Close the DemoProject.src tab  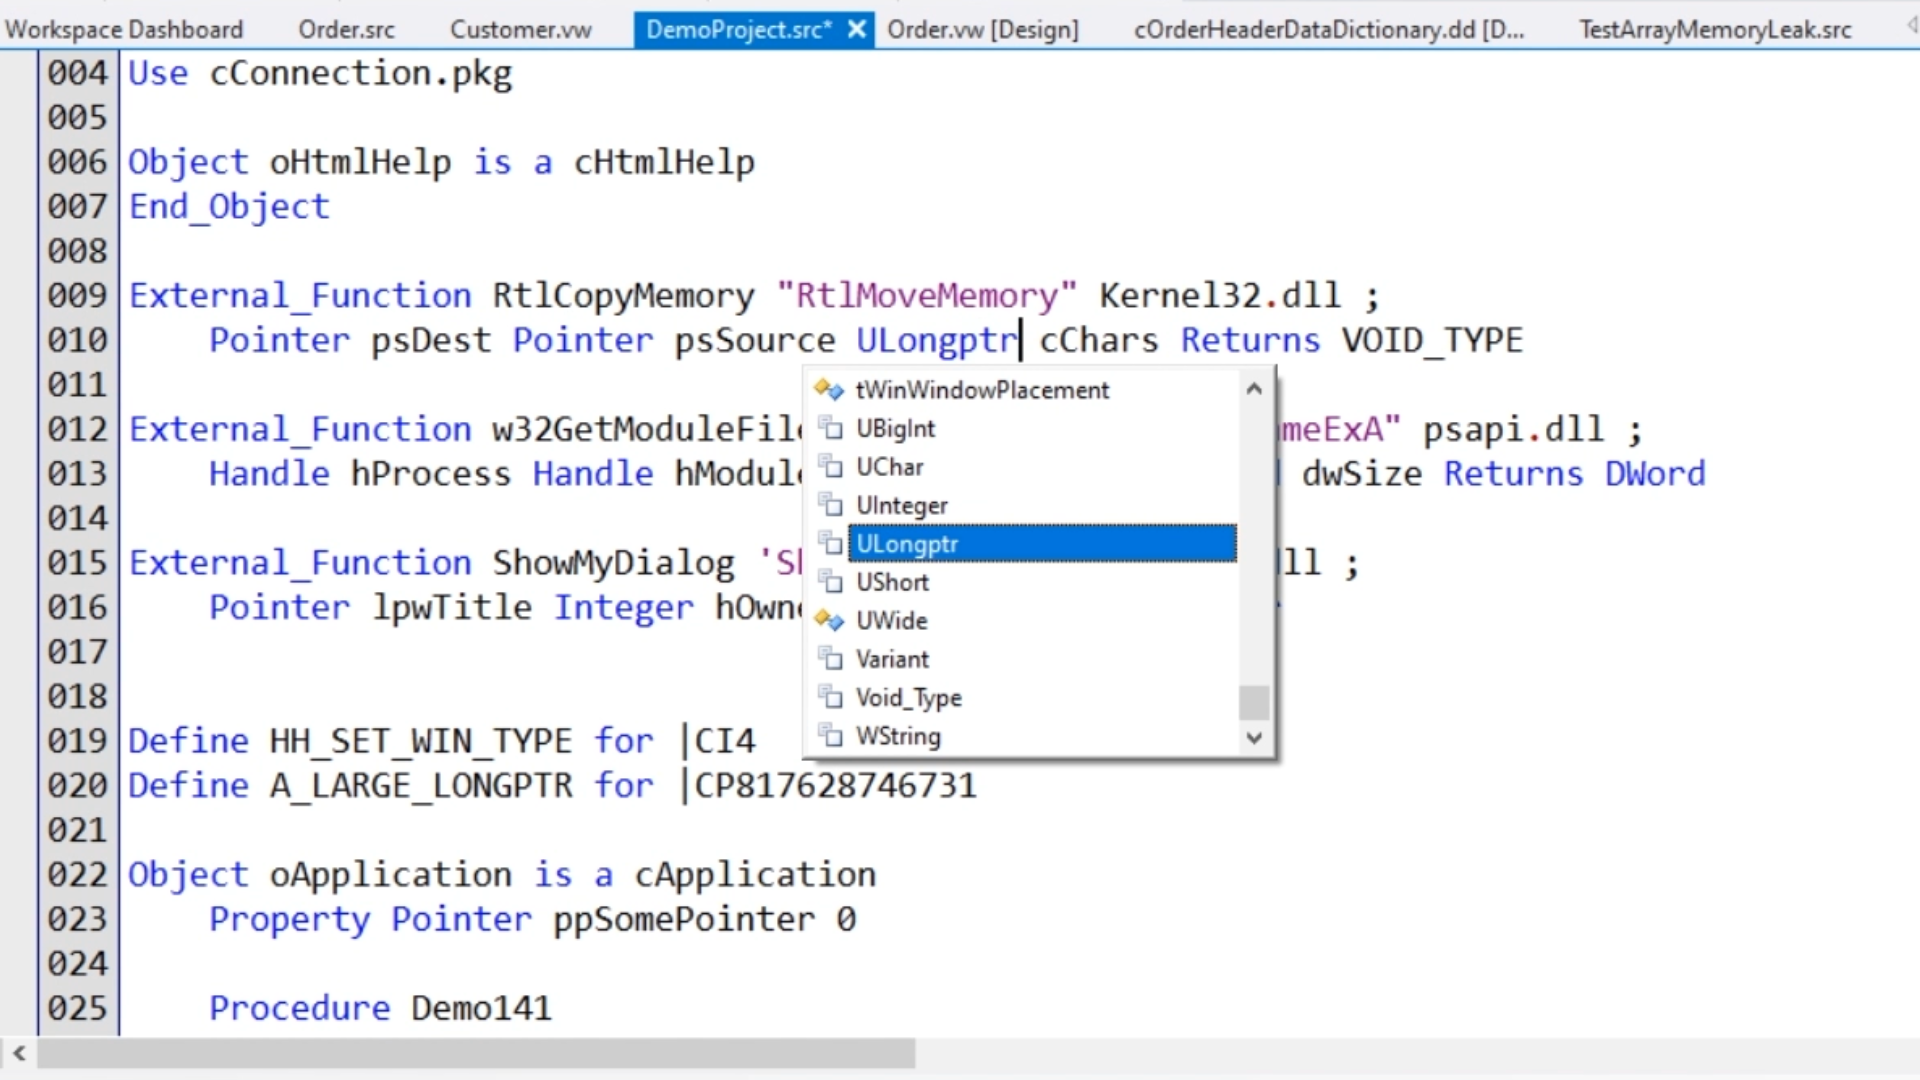coord(857,29)
